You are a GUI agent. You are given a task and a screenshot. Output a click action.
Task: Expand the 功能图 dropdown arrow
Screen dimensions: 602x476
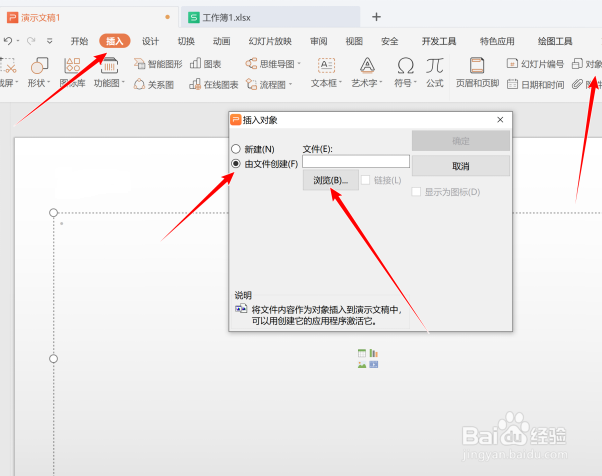(x=123, y=83)
